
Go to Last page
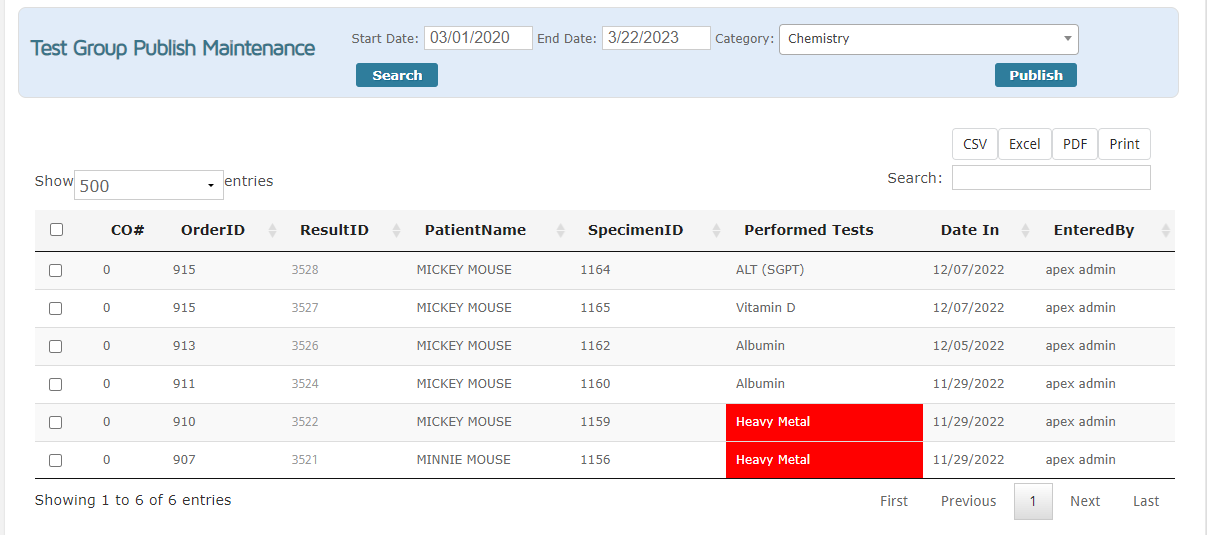point(1146,501)
